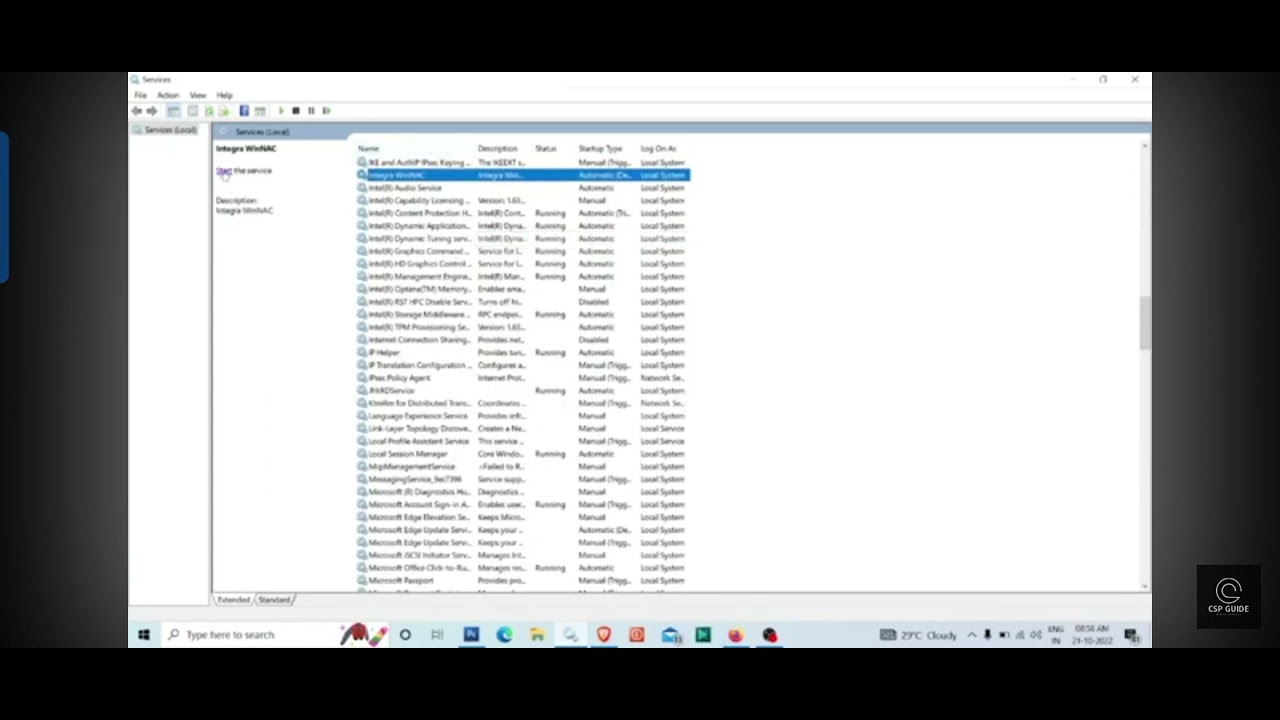1280x720 pixels.
Task: Select Intel(R) Content Protection service row
Action: tap(523, 213)
